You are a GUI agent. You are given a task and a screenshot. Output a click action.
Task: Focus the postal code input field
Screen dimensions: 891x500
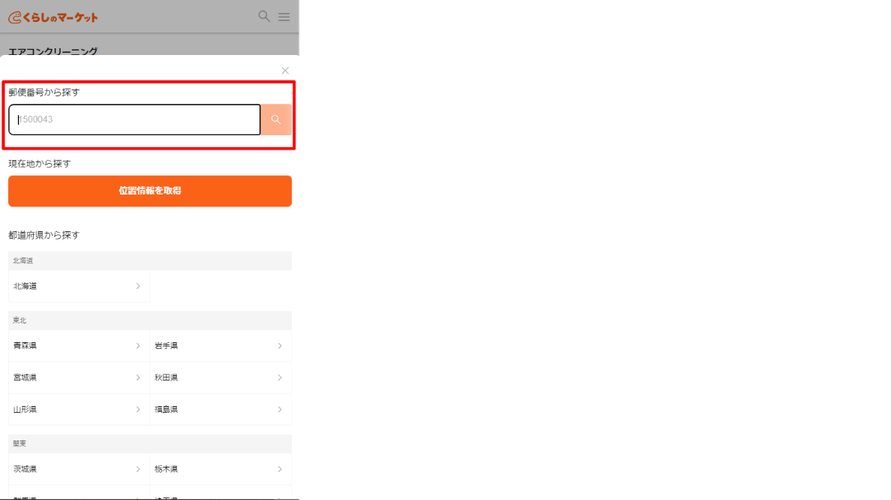coord(135,119)
